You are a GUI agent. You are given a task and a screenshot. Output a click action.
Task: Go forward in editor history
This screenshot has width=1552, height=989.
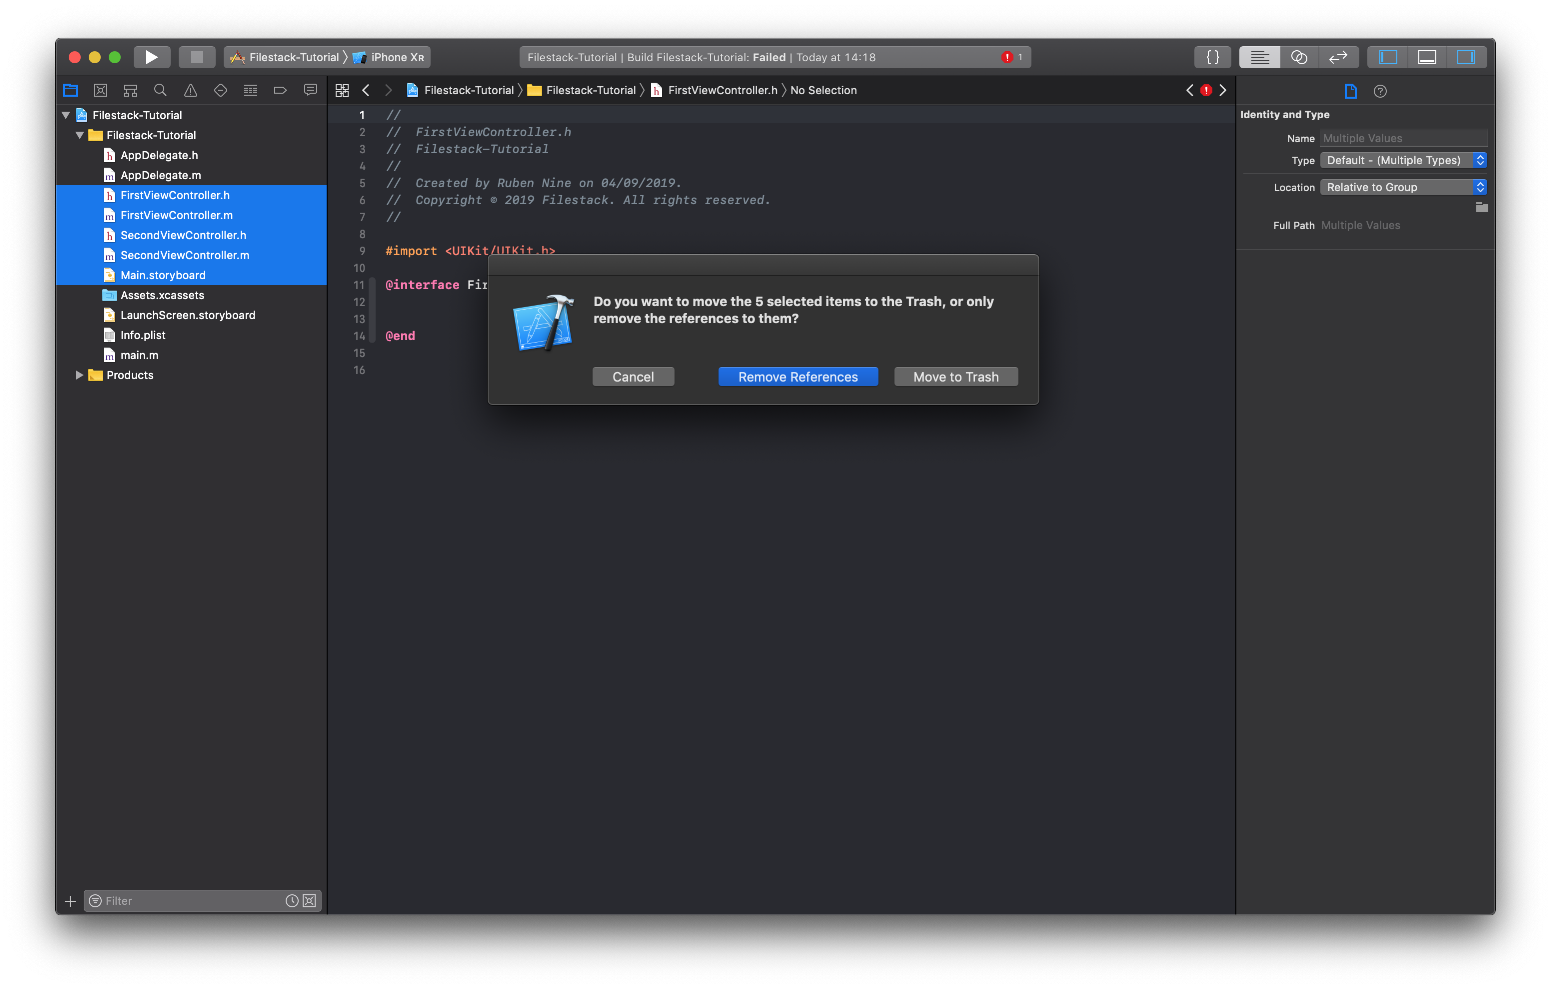coord(389,90)
